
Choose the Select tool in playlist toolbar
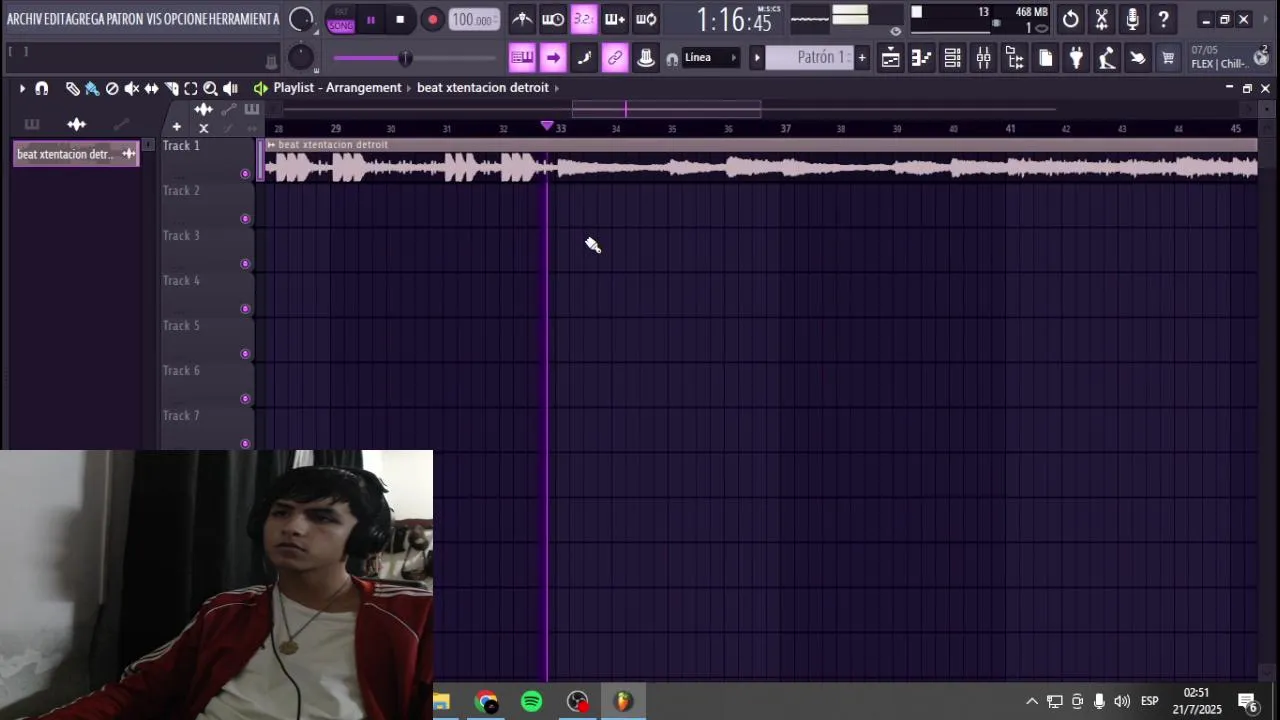pyautogui.click(x=190, y=88)
